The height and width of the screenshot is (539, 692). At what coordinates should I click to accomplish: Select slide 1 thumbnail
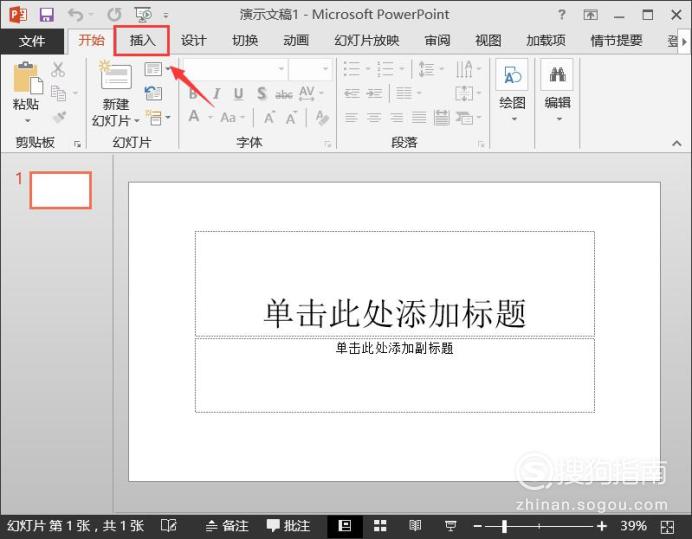pos(61,190)
